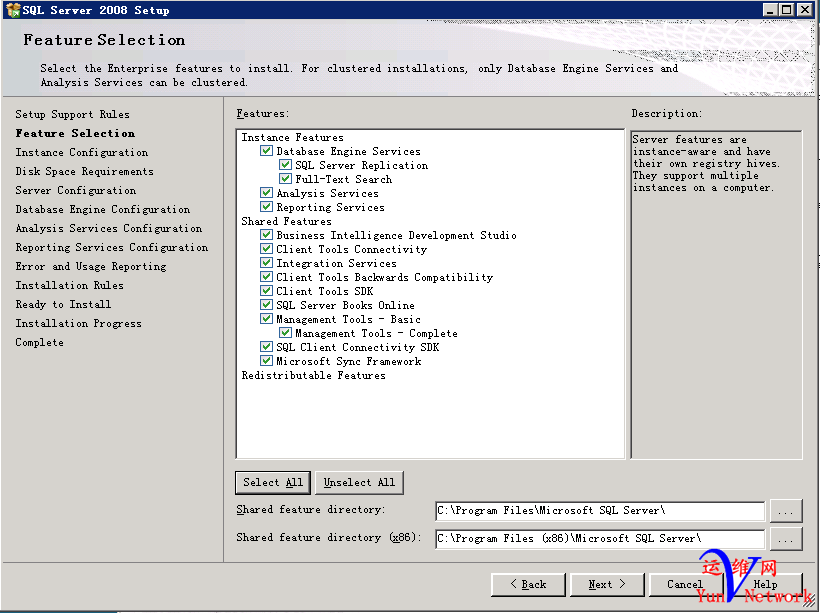820x613 pixels.
Task: Toggle Full-Text Search checkbox
Action: [285, 179]
